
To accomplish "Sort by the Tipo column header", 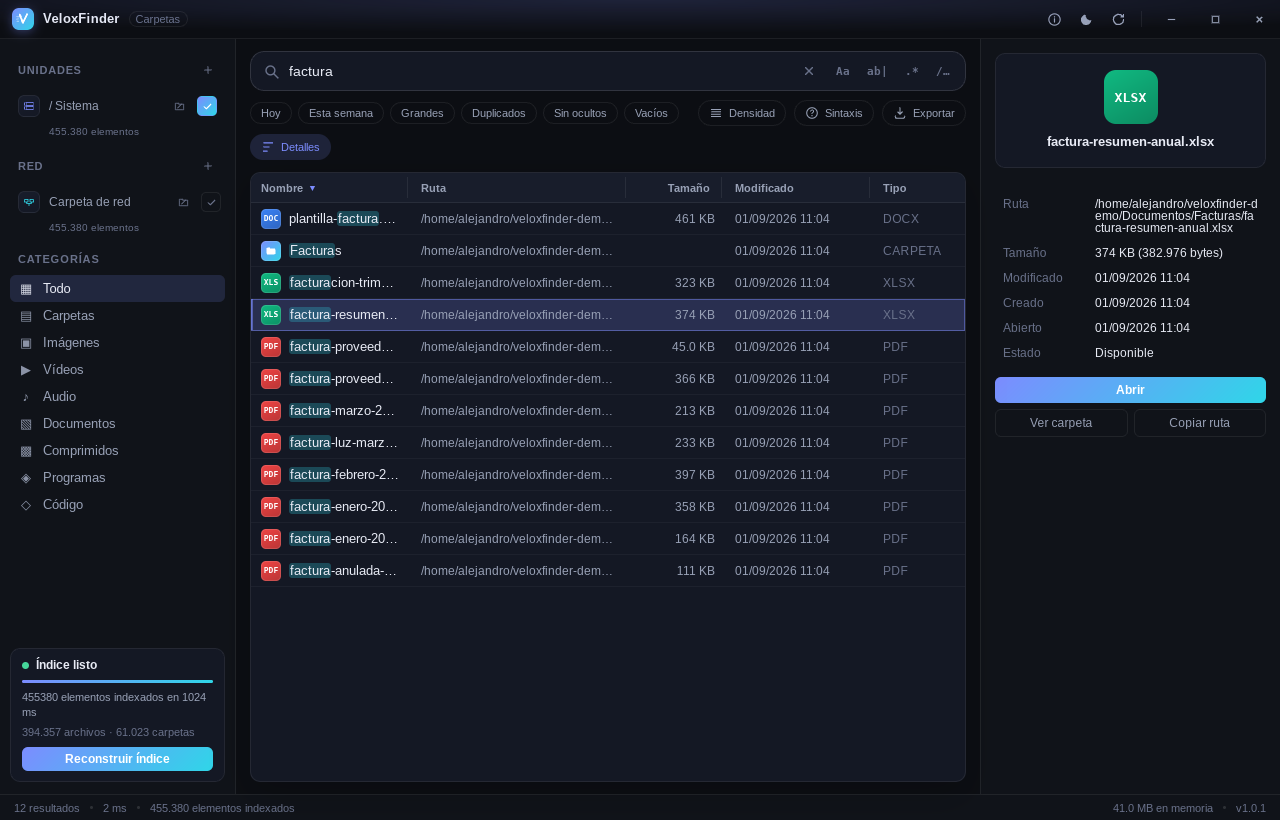I will click(x=917, y=188).
